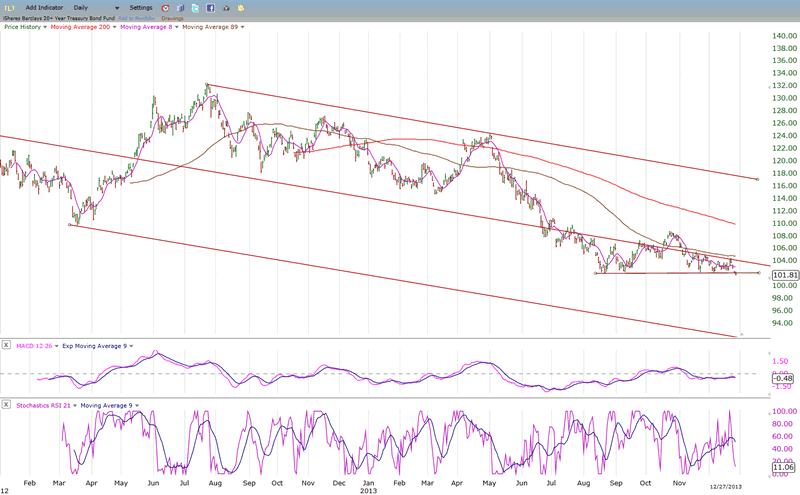Open the Settings menu
Image resolution: width=800 pixels, height=495 pixels.
pos(141,7)
